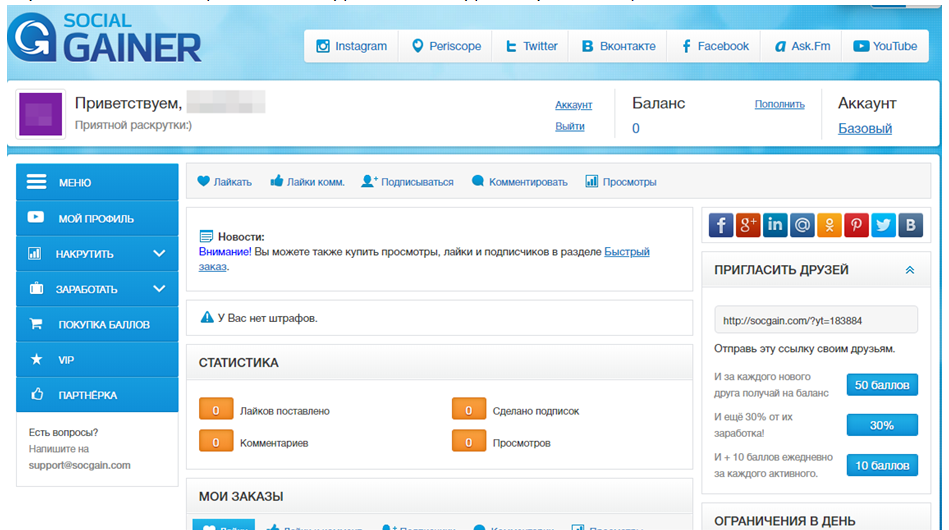Open МОЙ ПРОФИЛЬ in the sidebar

pyautogui.click(x=97, y=218)
